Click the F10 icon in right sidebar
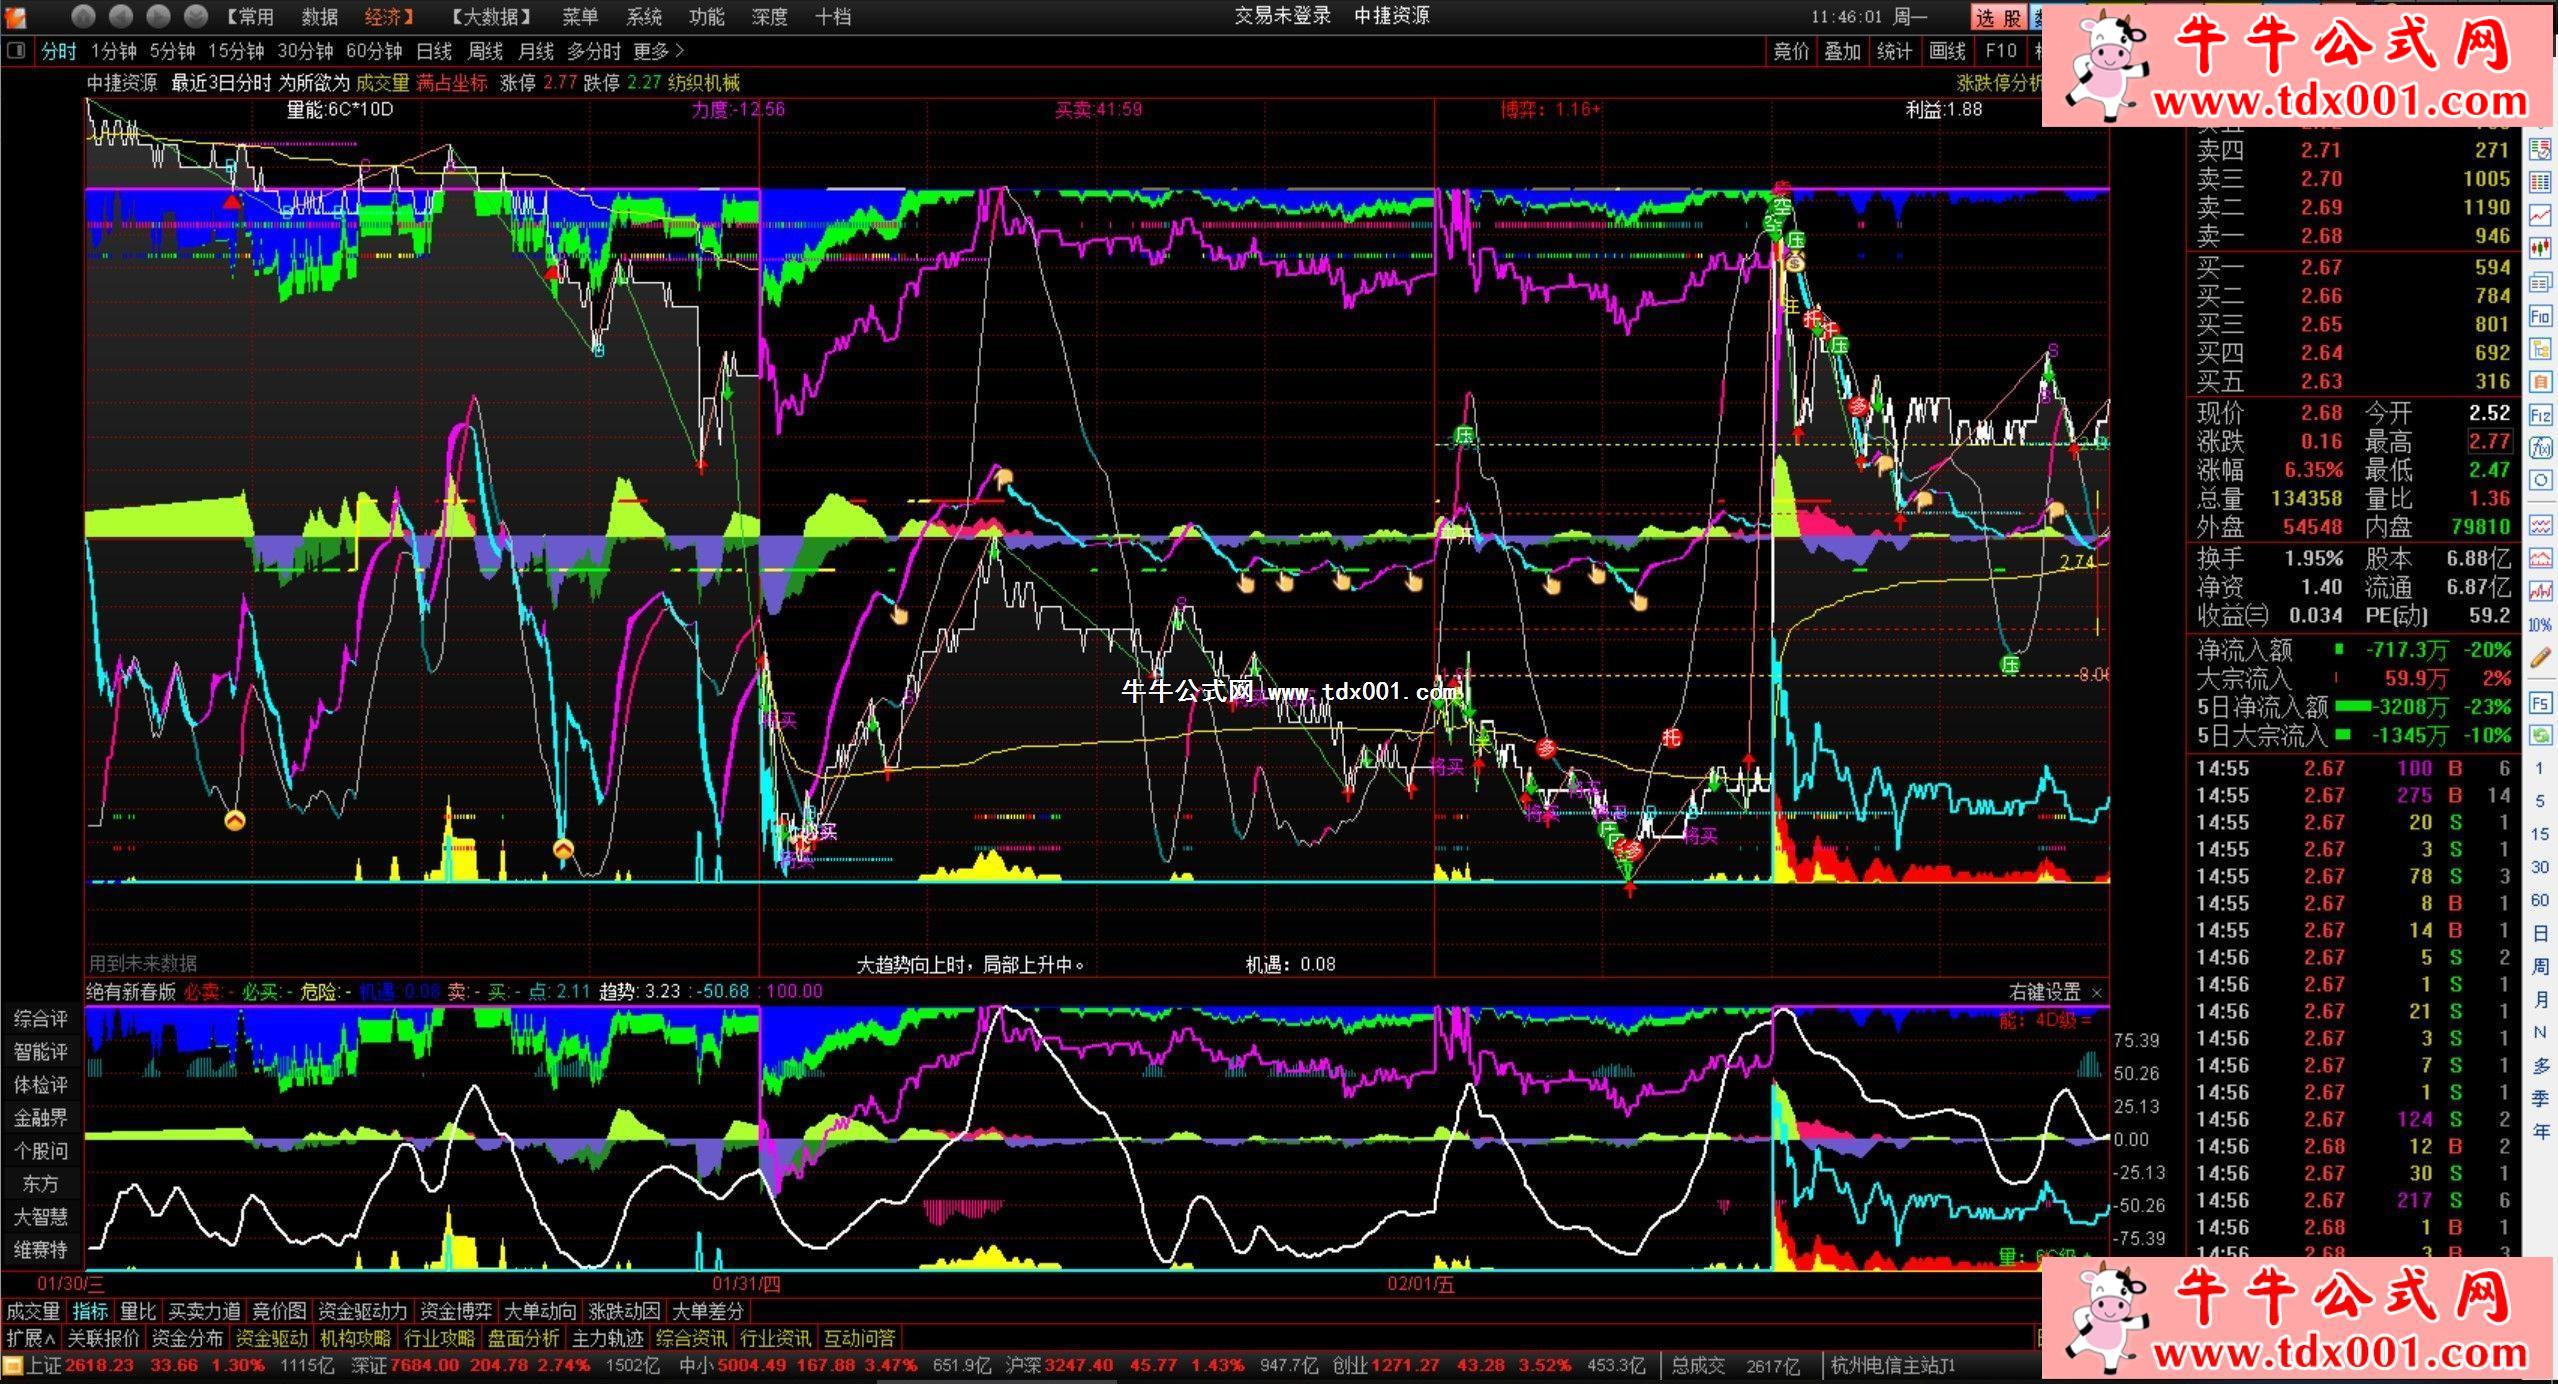The height and width of the screenshot is (1384, 2558). point(2541,316)
